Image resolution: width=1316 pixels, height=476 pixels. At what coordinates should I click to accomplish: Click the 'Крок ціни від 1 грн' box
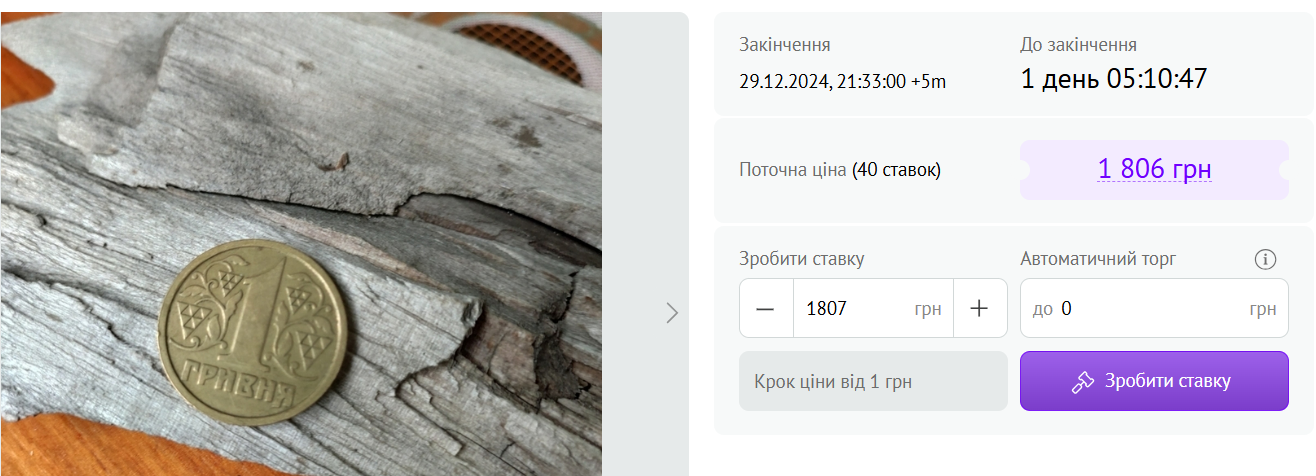click(x=873, y=381)
